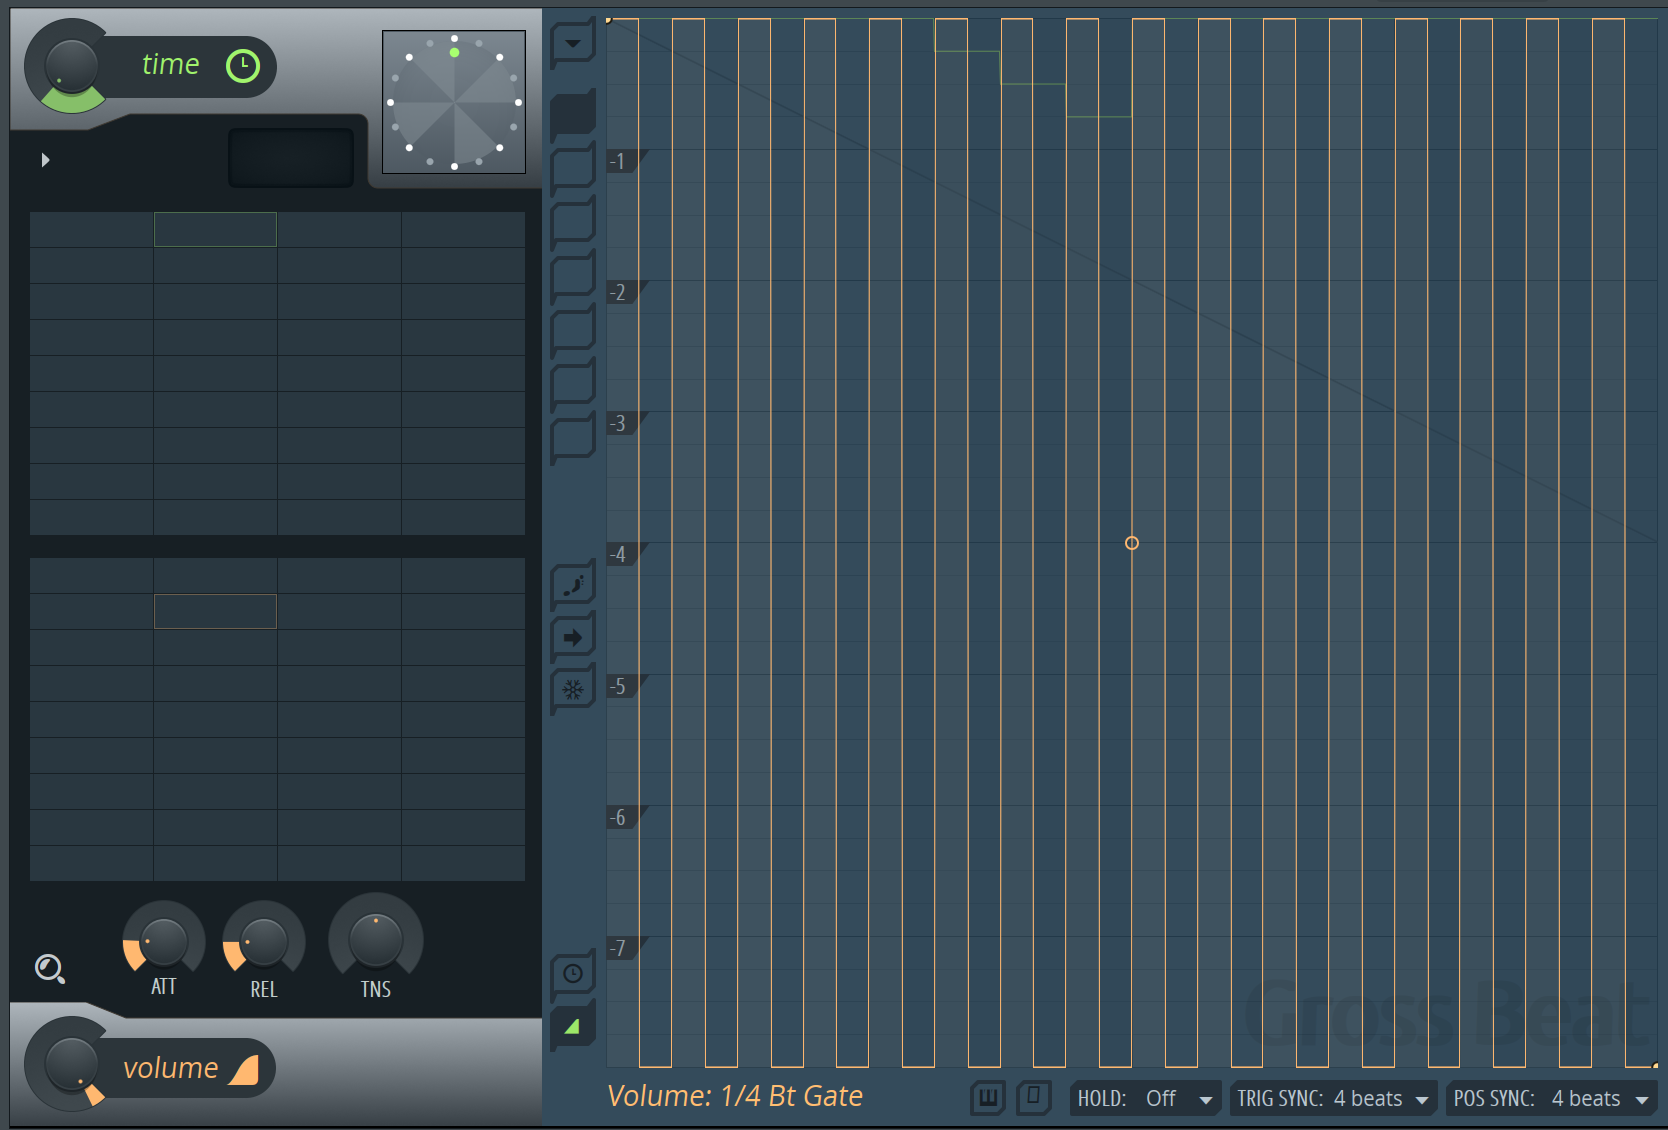Click the 'time' label
The width and height of the screenshot is (1668, 1130).
[171, 64]
